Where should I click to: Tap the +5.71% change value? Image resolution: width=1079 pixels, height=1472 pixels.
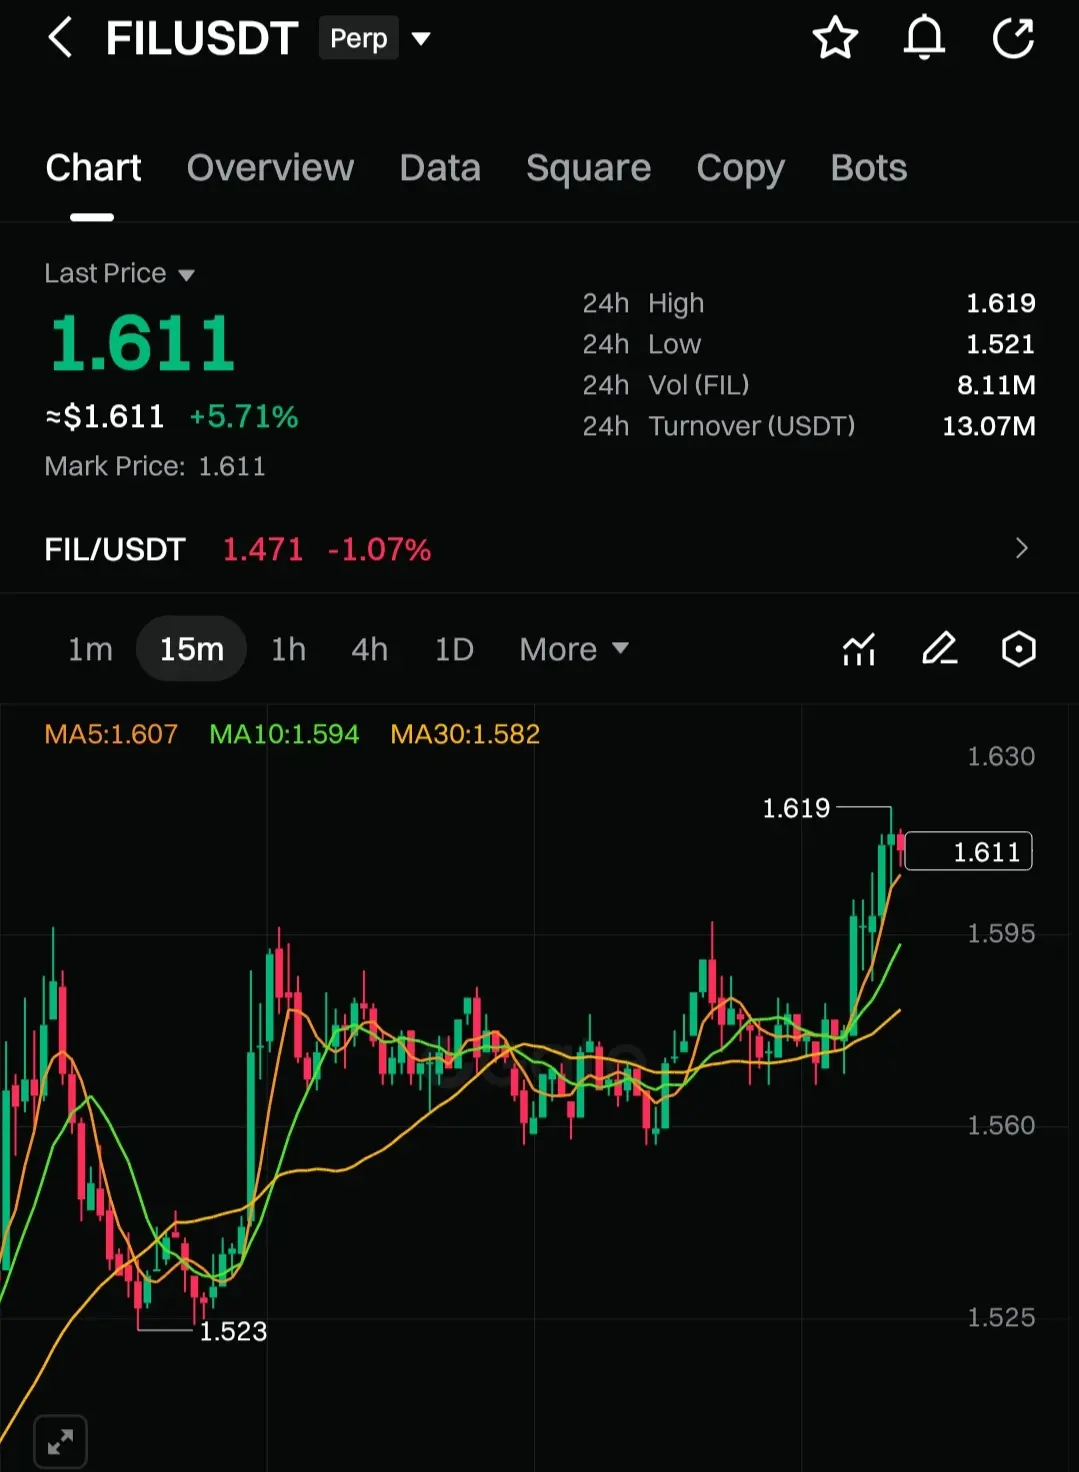coord(244,416)
